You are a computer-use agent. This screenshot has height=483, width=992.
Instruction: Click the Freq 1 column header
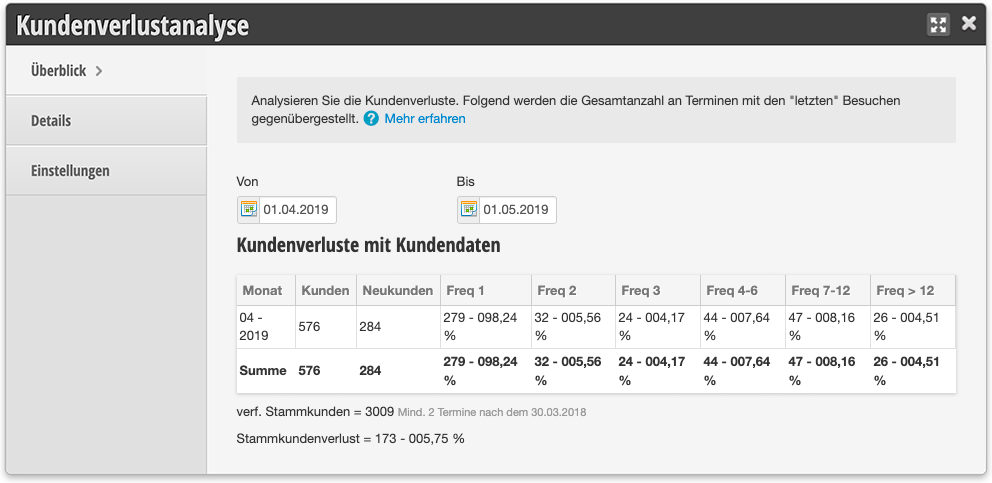point(486,291)
